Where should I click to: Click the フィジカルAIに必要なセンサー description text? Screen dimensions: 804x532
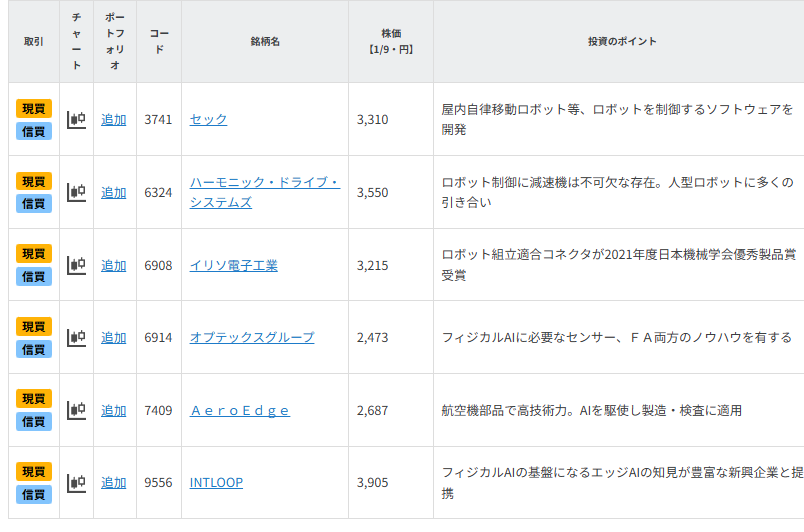coord(616,338)
